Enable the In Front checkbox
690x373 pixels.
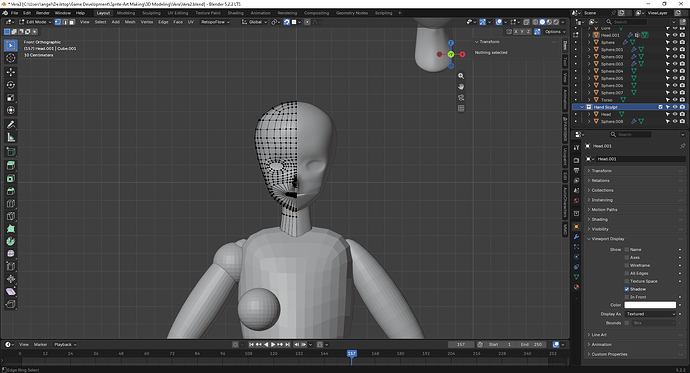[x=627, y=297]
